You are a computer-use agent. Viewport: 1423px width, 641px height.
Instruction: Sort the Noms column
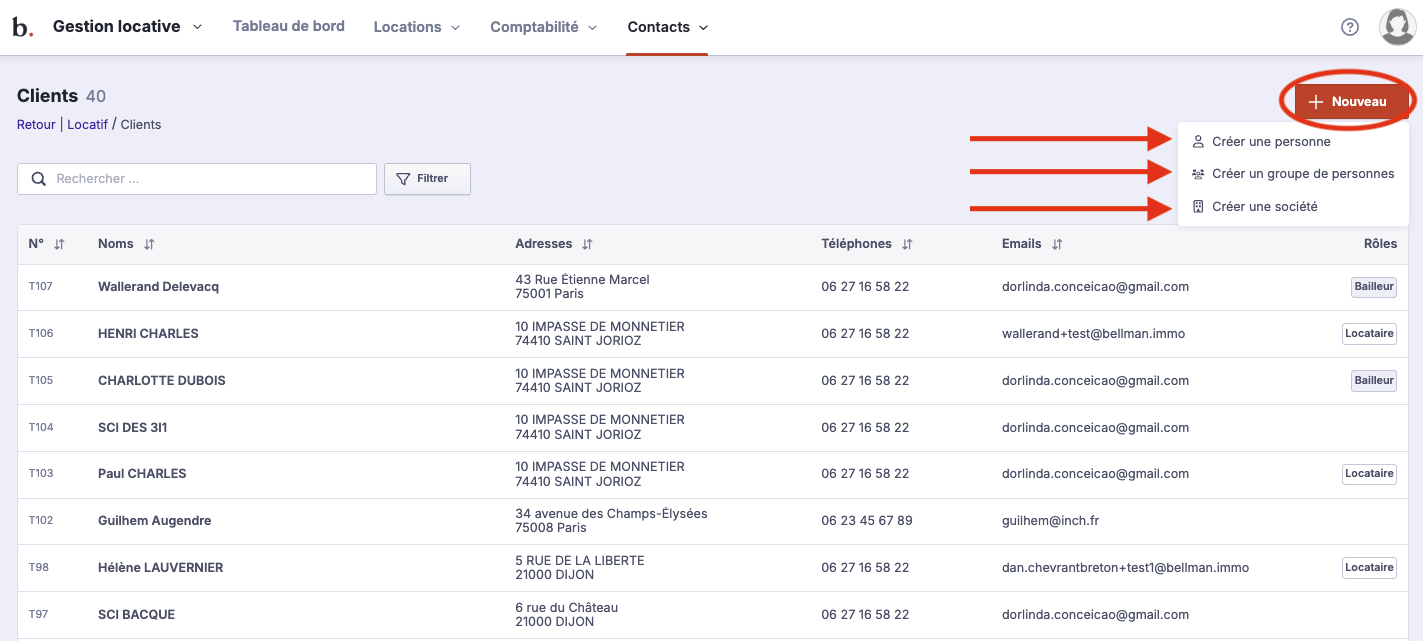(x=149, y=244)
